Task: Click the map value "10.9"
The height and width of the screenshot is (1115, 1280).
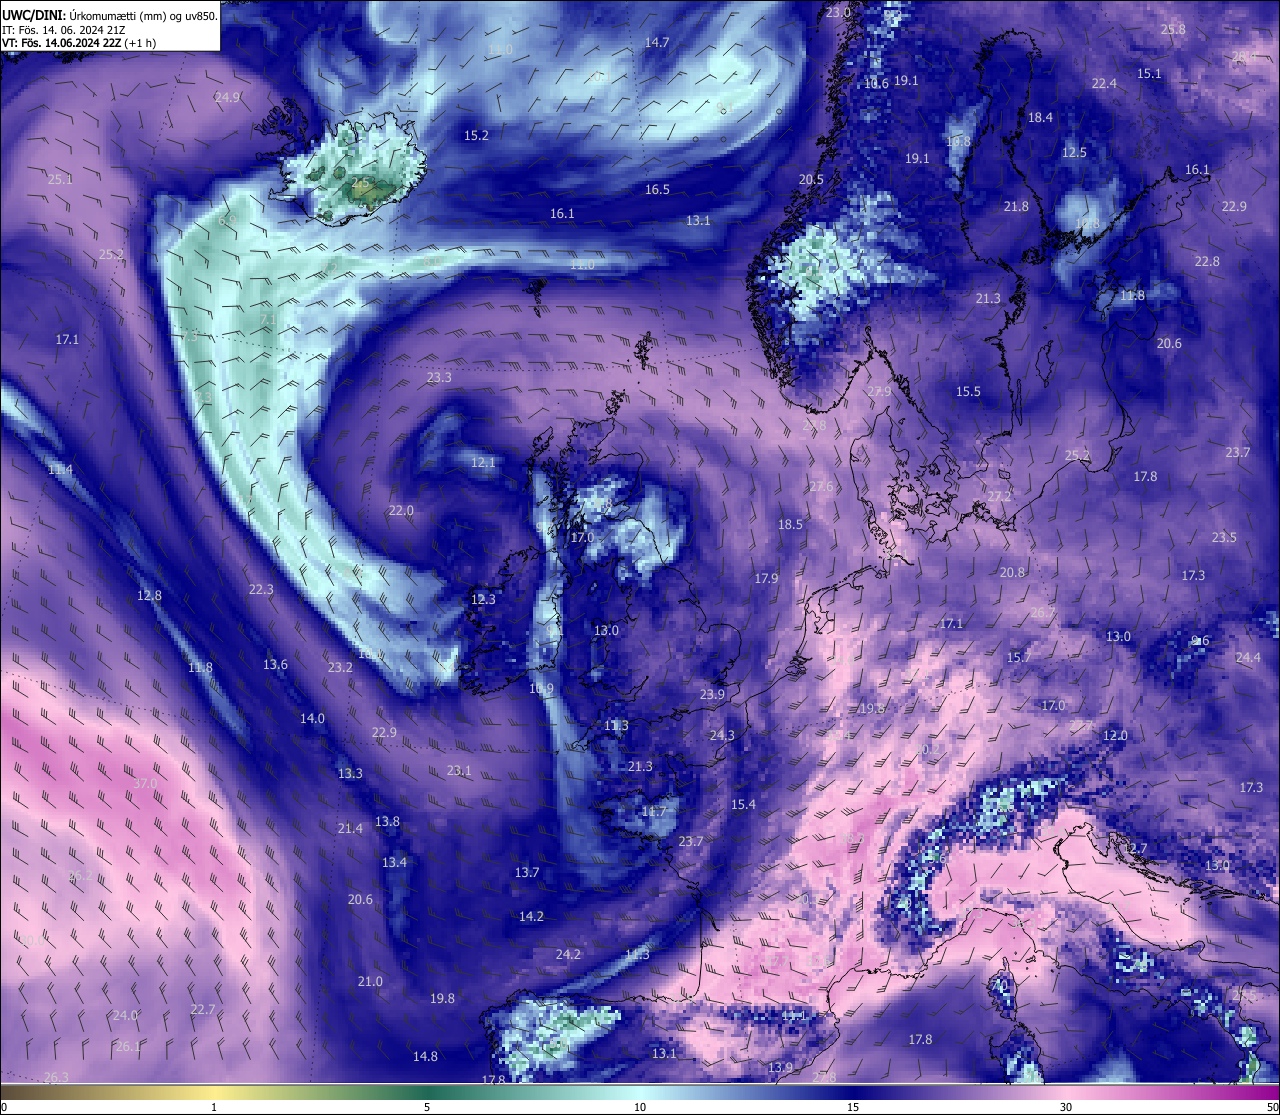Action: (x=541, y=688)
